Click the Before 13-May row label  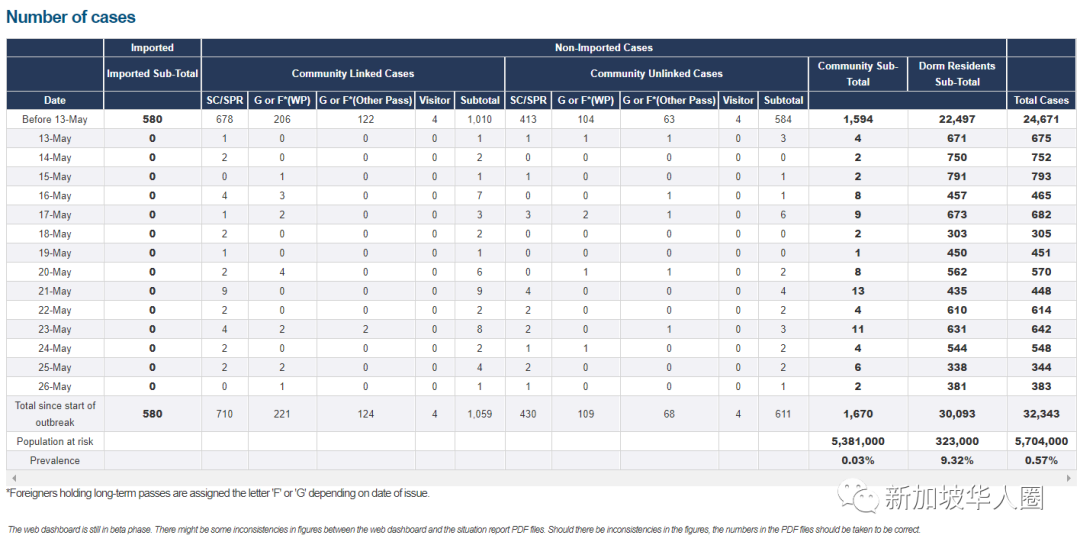55,120
